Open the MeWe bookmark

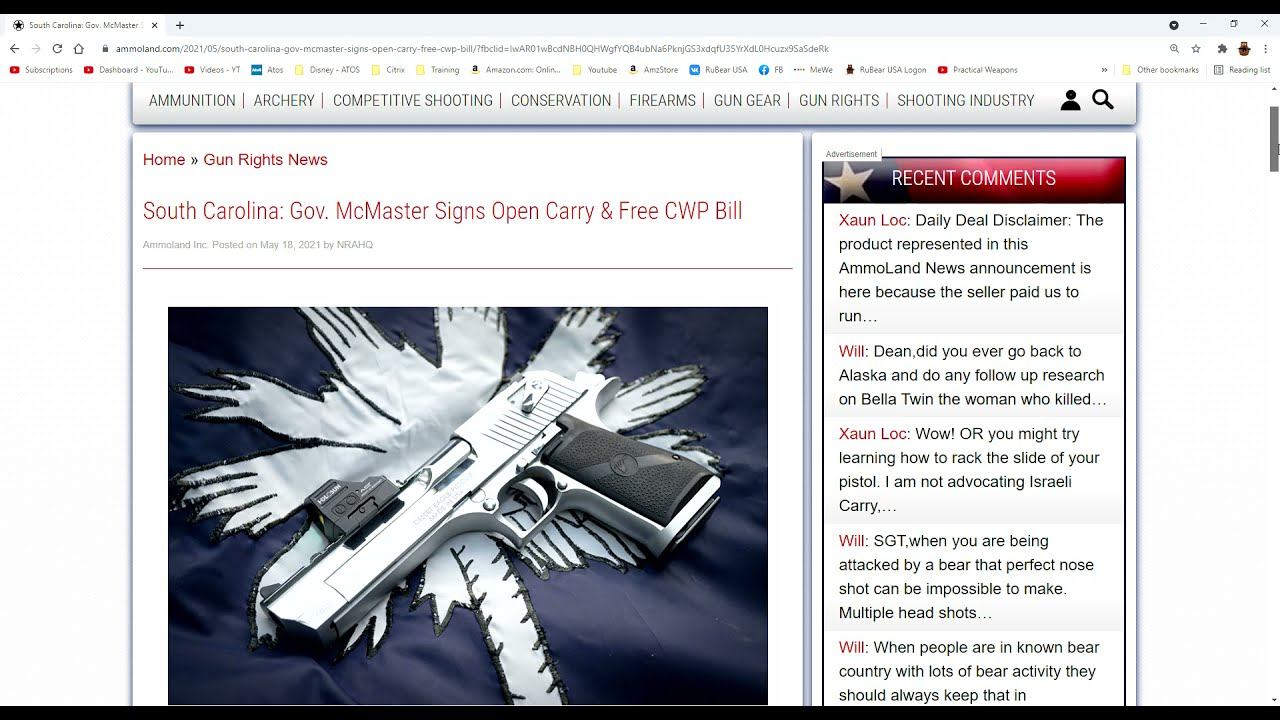tap(814, 70)
